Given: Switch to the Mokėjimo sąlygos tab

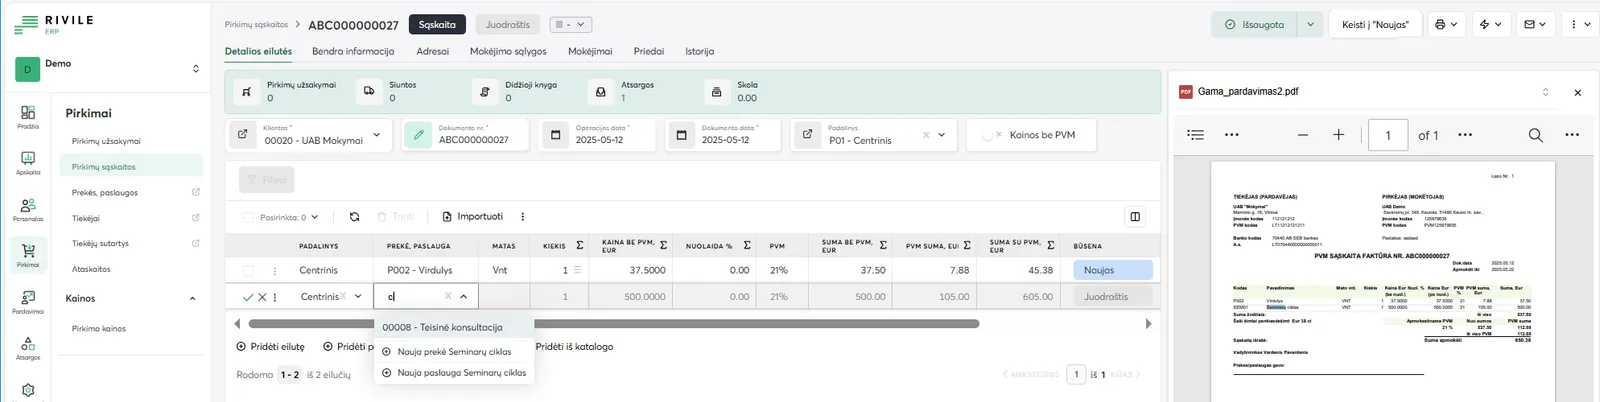Looking at the screenshot, I should tap(508, 51).
